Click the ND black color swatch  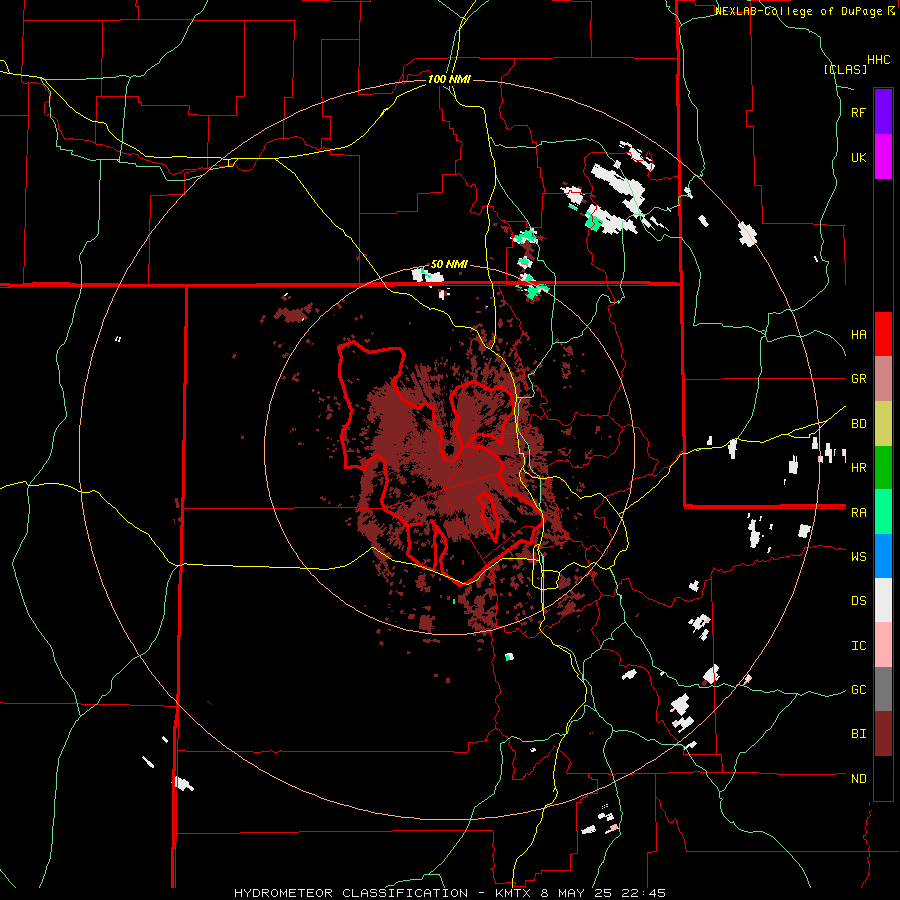pos(883,778)
